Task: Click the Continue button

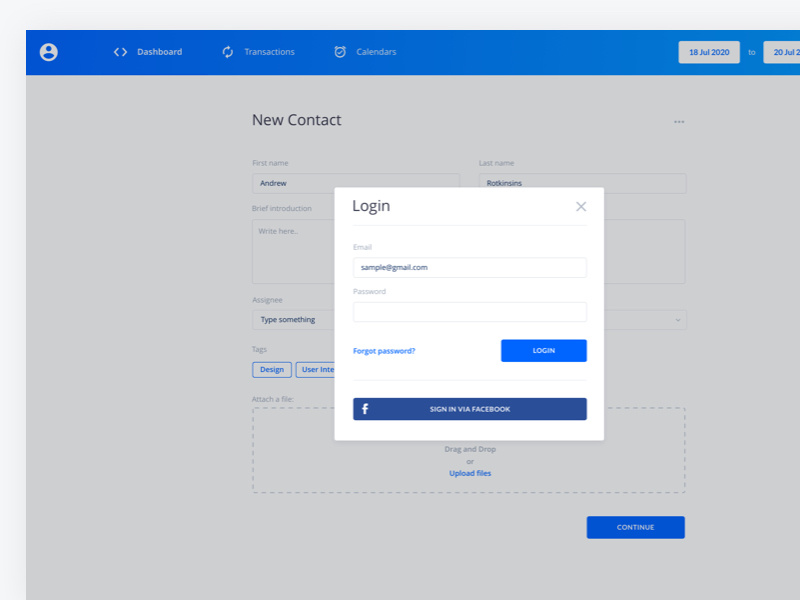Action: [x=635, y=527]
